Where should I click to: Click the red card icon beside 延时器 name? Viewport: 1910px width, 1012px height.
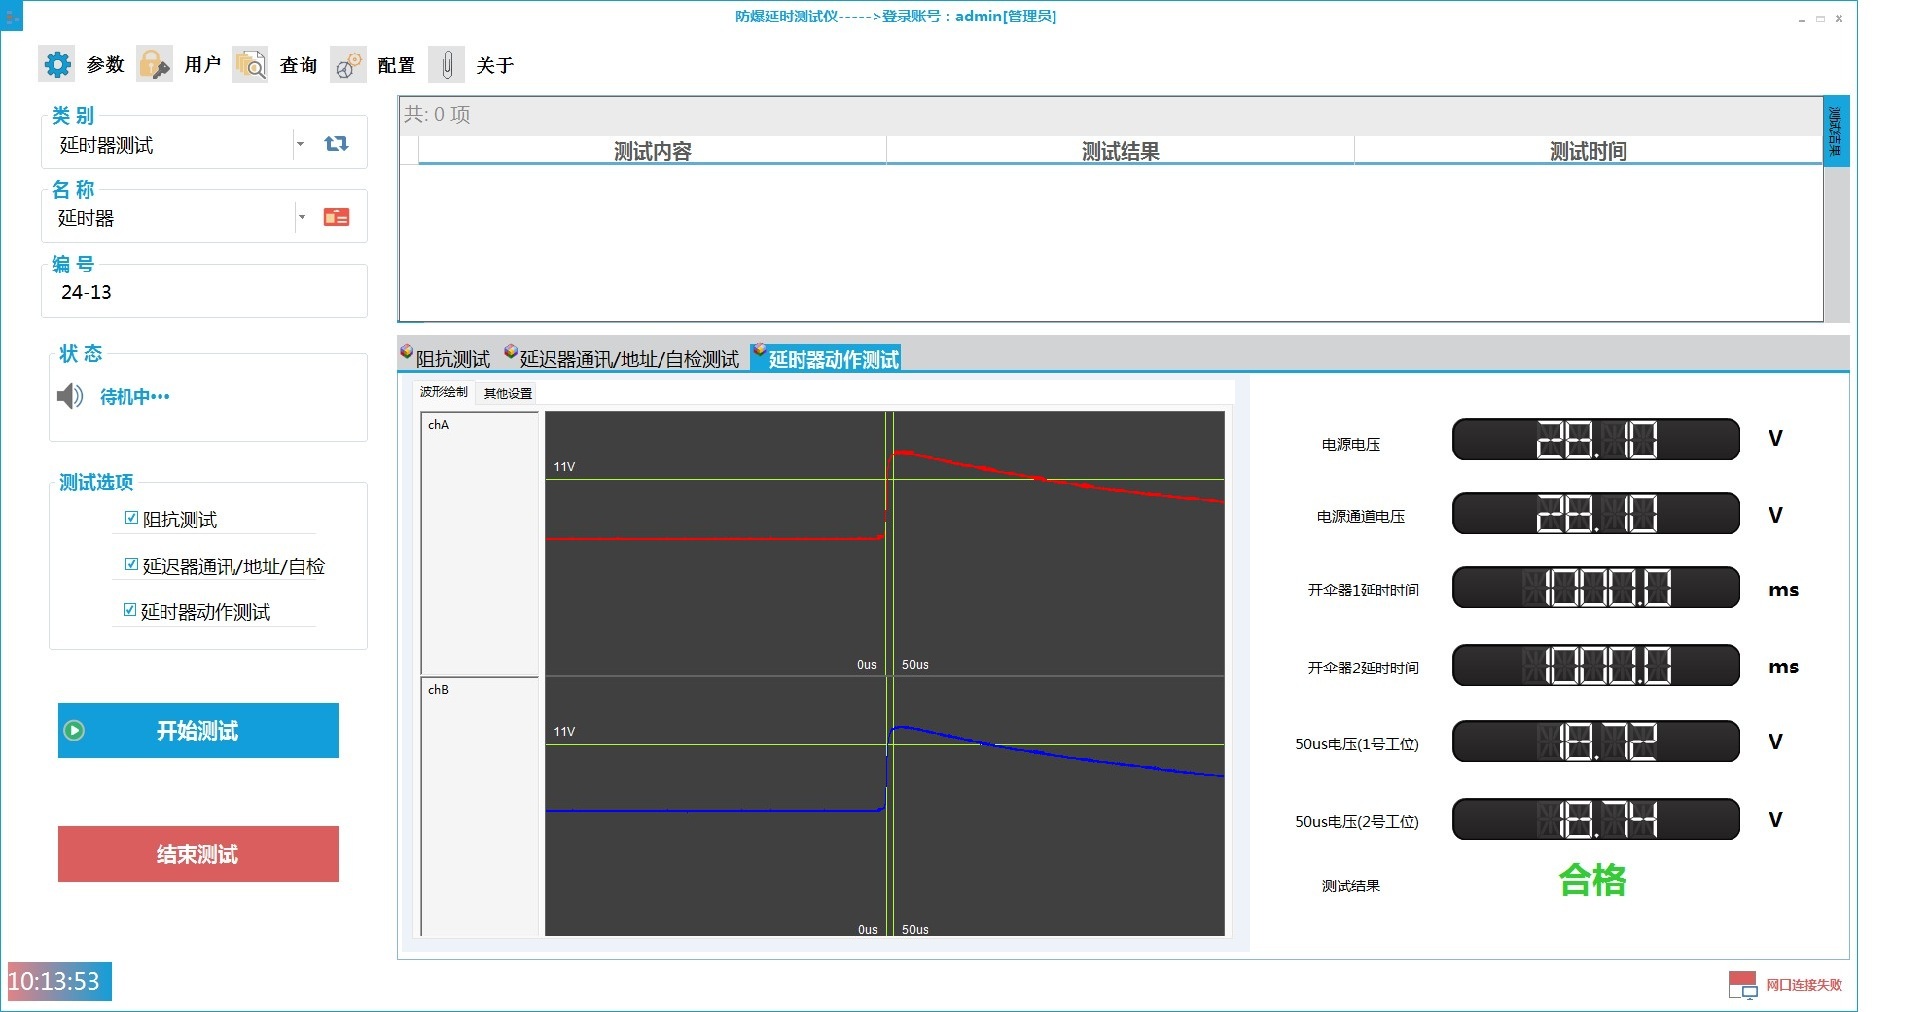pos(336,217)
